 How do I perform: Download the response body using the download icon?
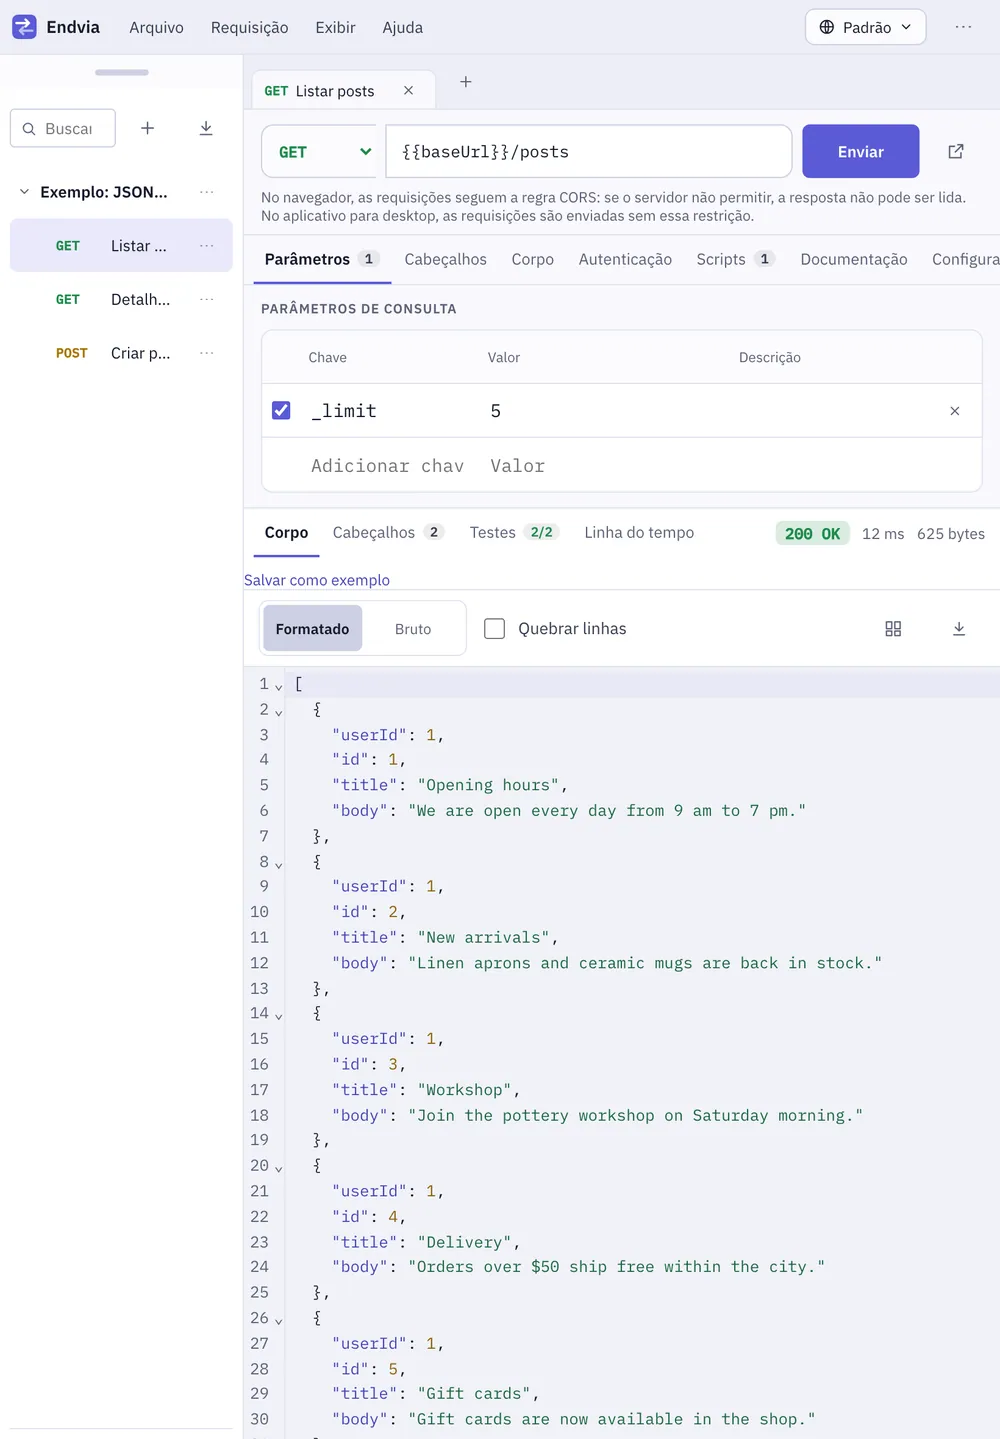[959, 629]
